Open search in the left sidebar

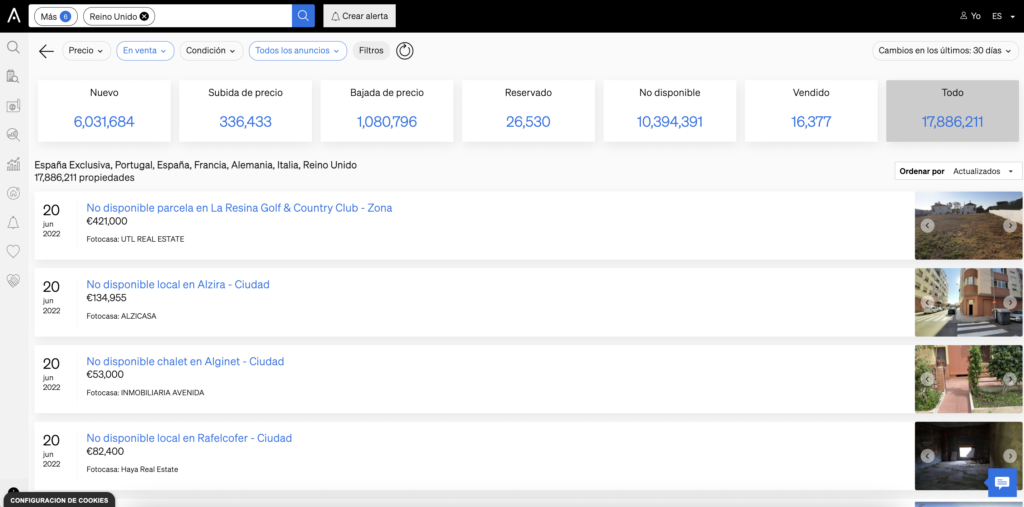13,47
